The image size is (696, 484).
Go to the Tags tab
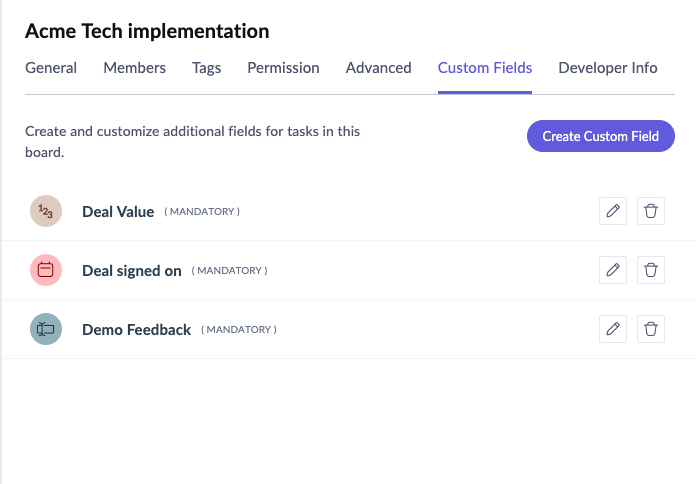[x=207, y=68]
